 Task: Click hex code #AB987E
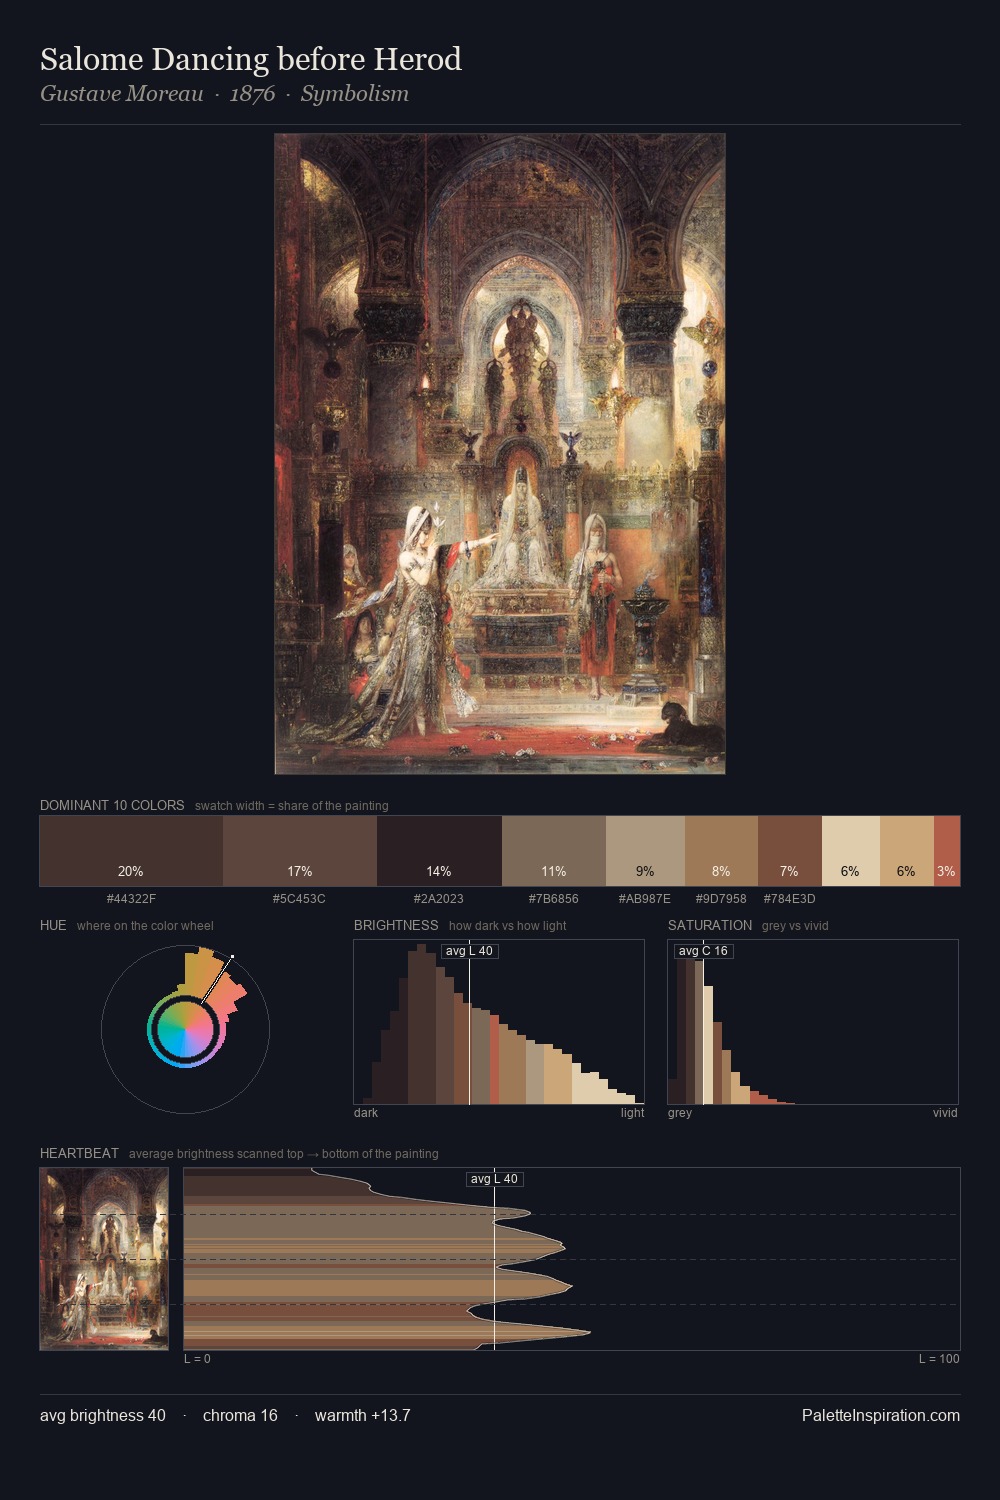point(645,899)
